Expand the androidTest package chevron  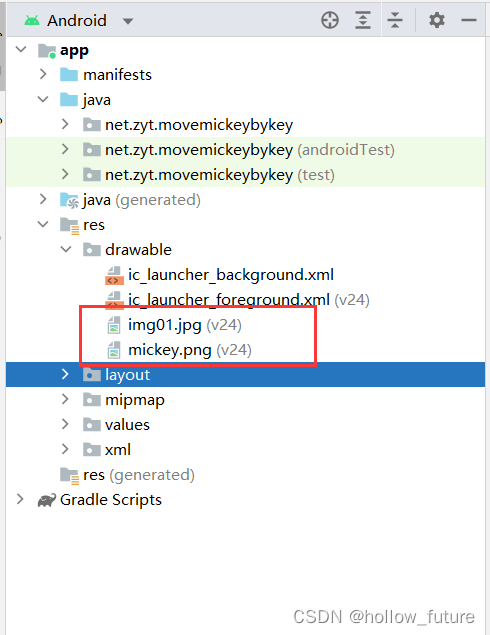tap(65, 149)
